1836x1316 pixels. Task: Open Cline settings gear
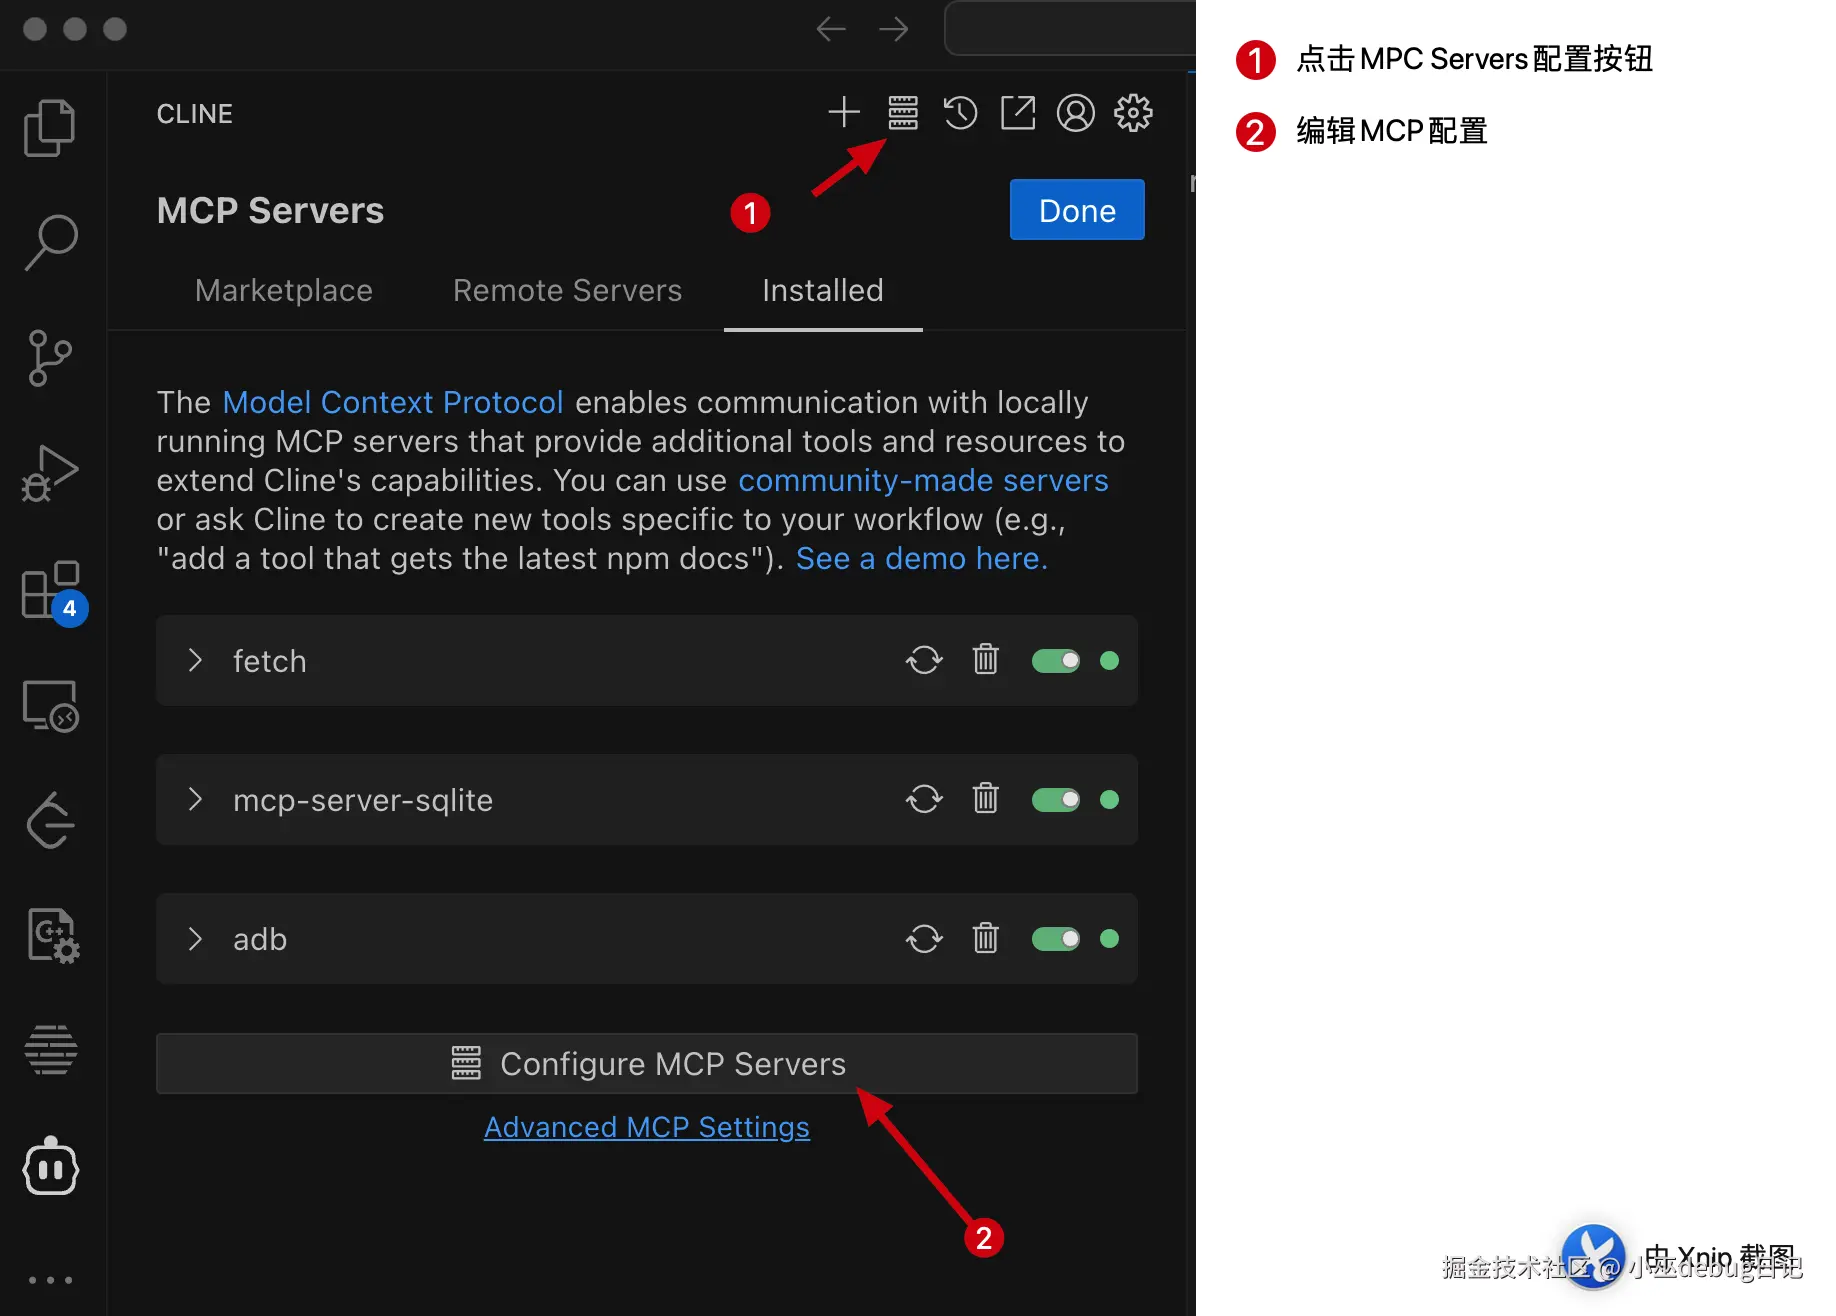[1133, 113]
